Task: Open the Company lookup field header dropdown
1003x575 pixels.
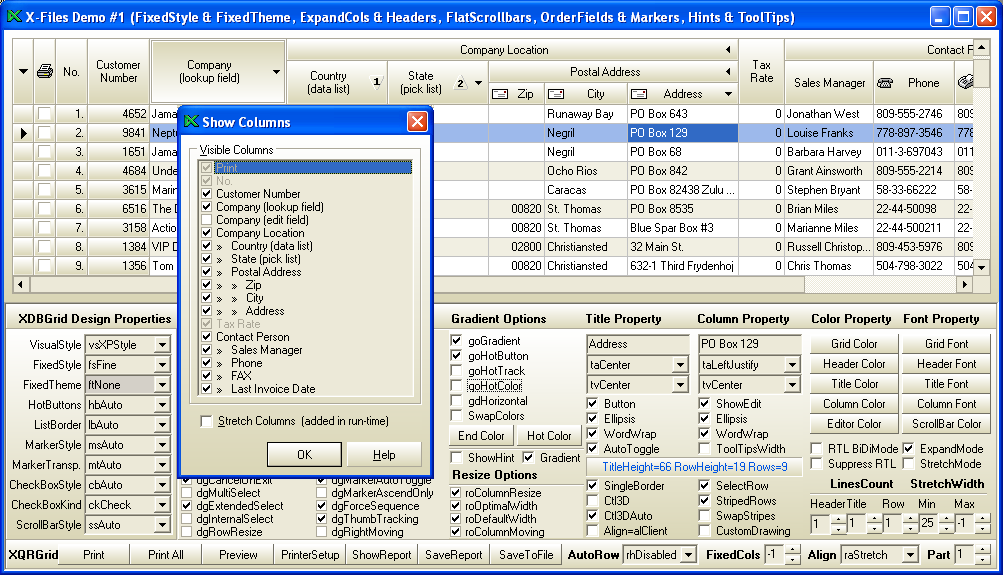Action: pos(276,72)
